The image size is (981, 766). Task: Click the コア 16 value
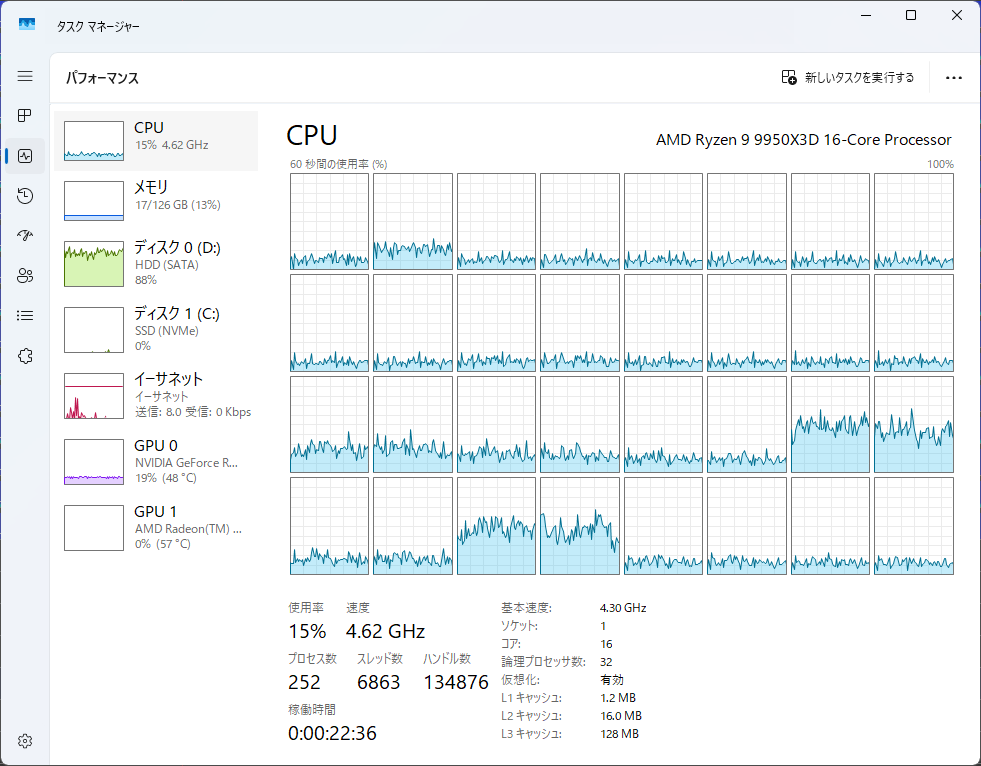point(606,644)
